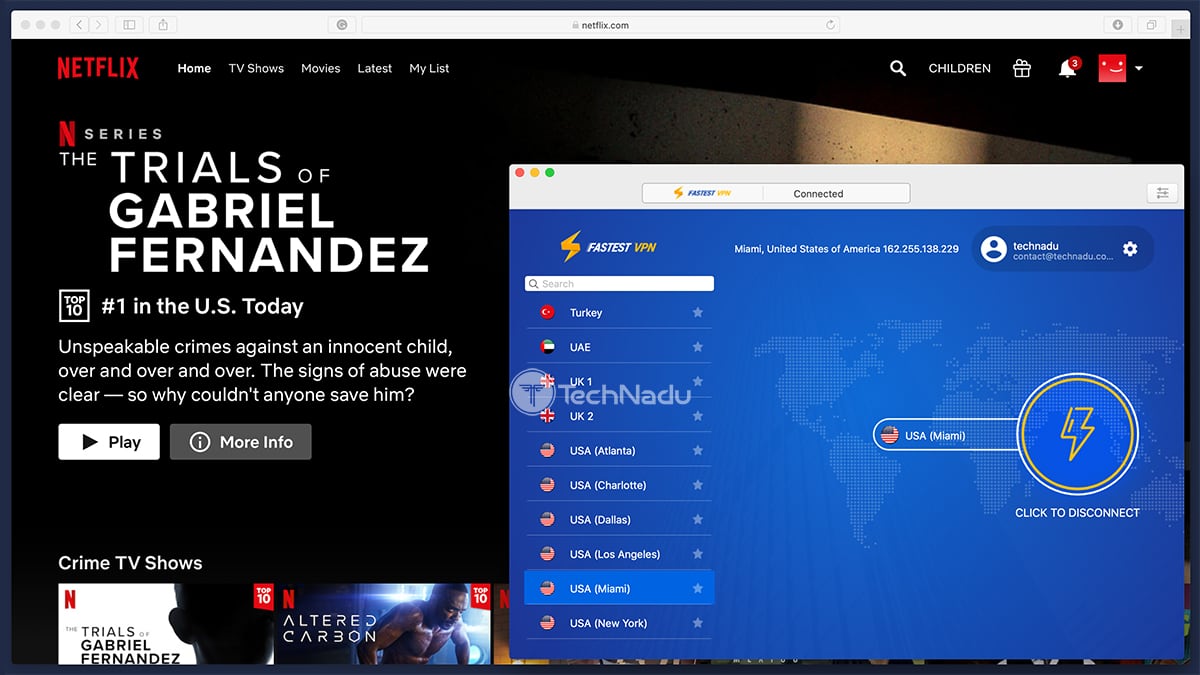The height and width of the screenshot is (675, 1200).
Task: Click FastestVPN title bar tab
Action: 702,193
